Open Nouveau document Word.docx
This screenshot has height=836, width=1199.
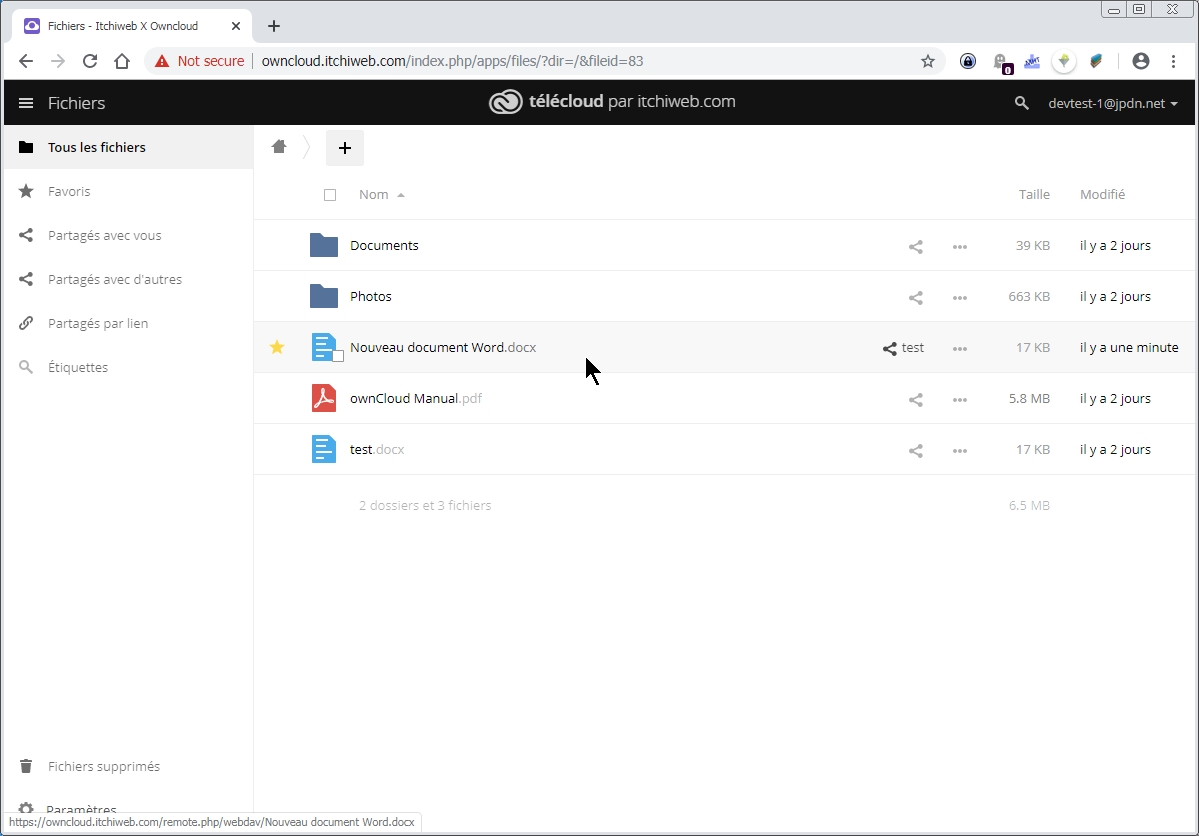pyautogui.click(x=443, y=347)
